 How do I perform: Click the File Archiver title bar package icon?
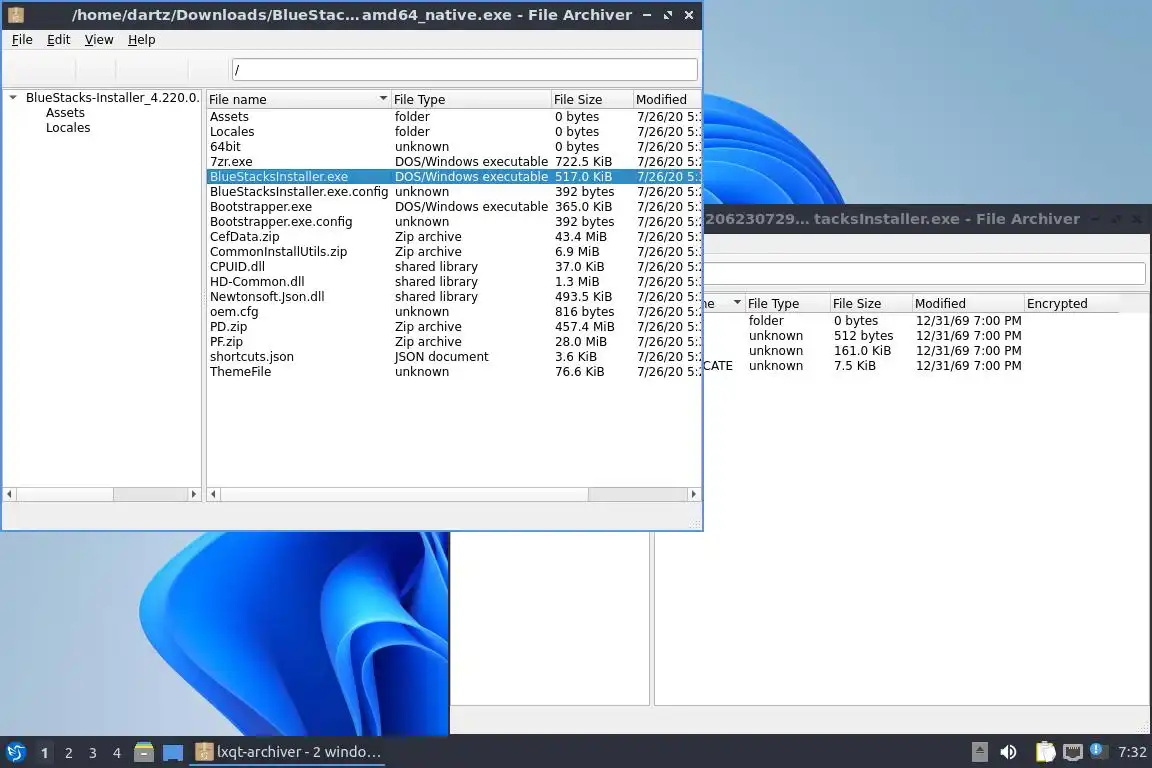tap(15, 14)
